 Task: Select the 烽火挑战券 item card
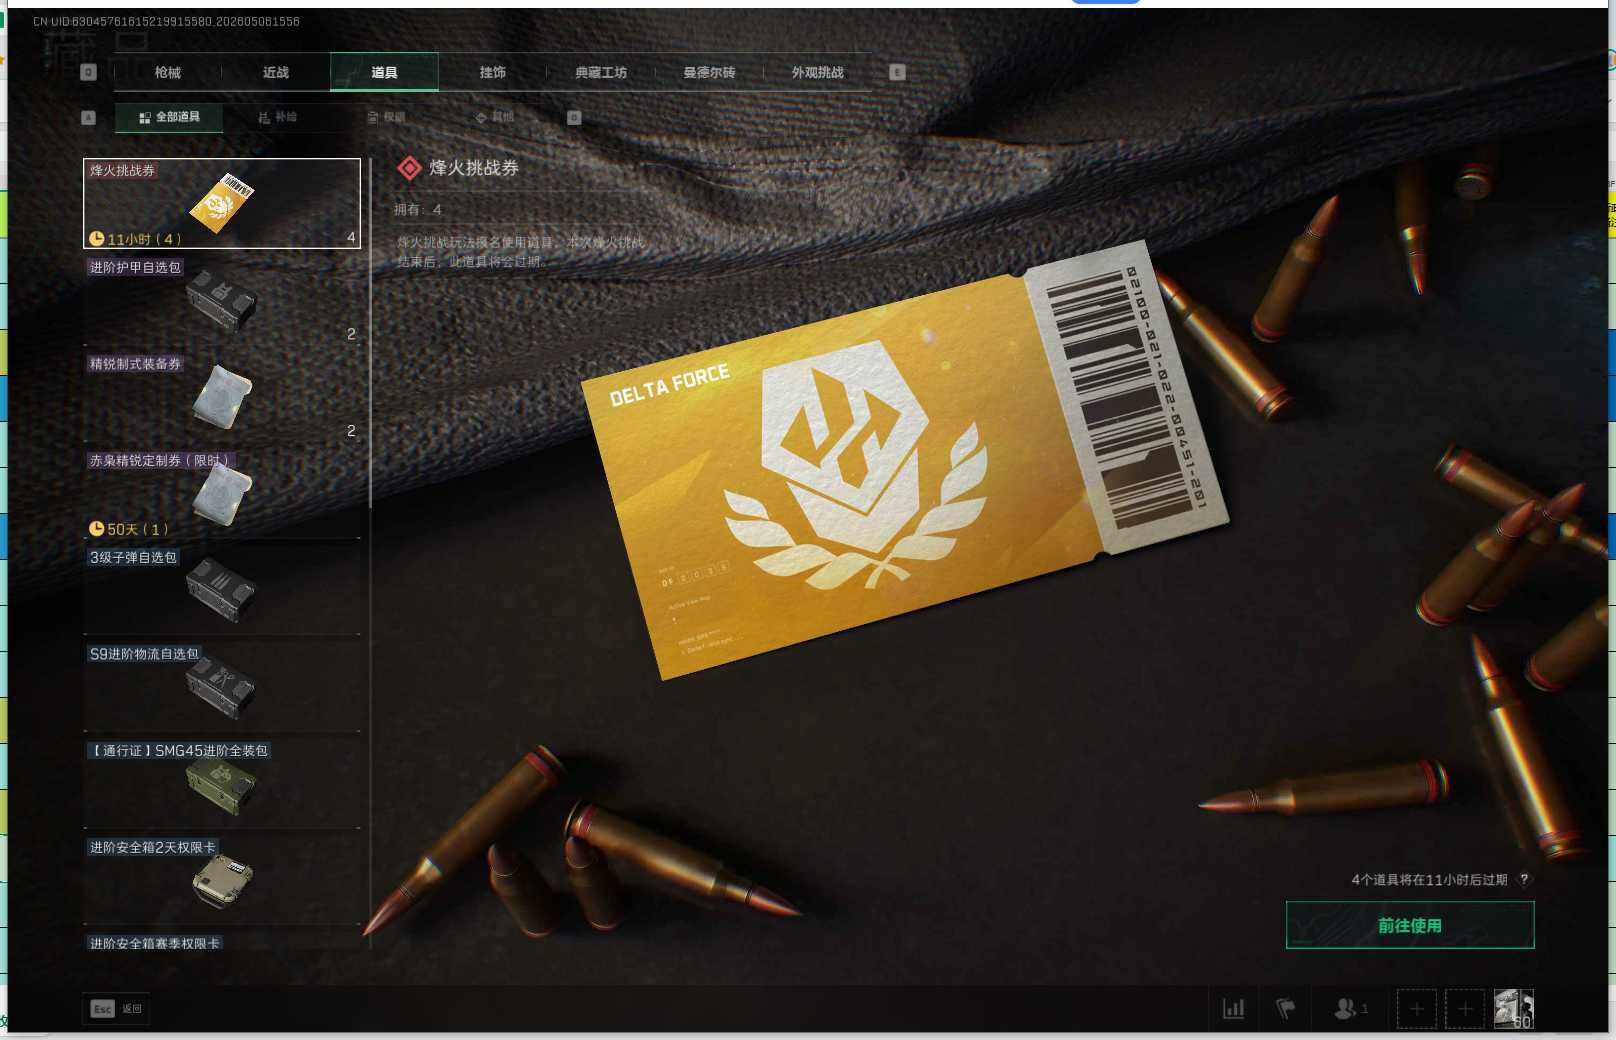click(x=222, y=203)
